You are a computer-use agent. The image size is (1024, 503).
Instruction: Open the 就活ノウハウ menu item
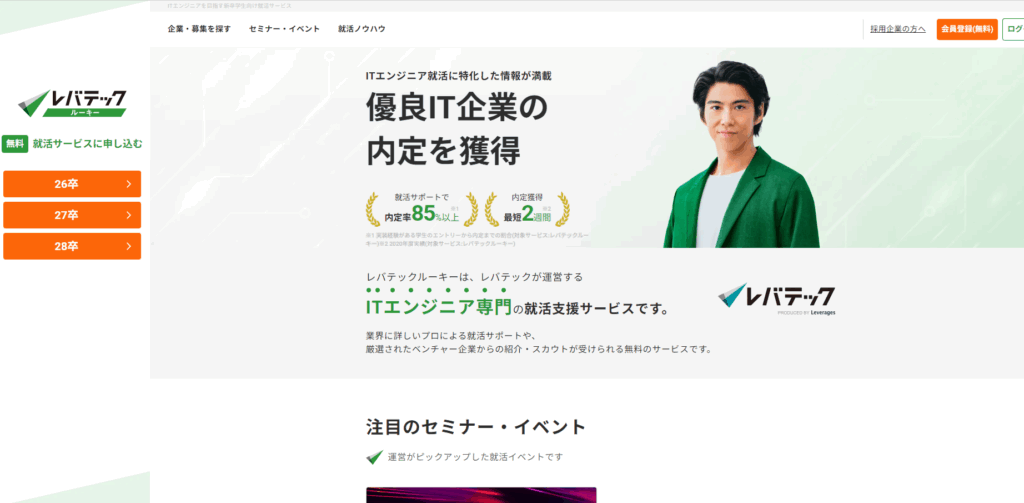pos(362,29)
